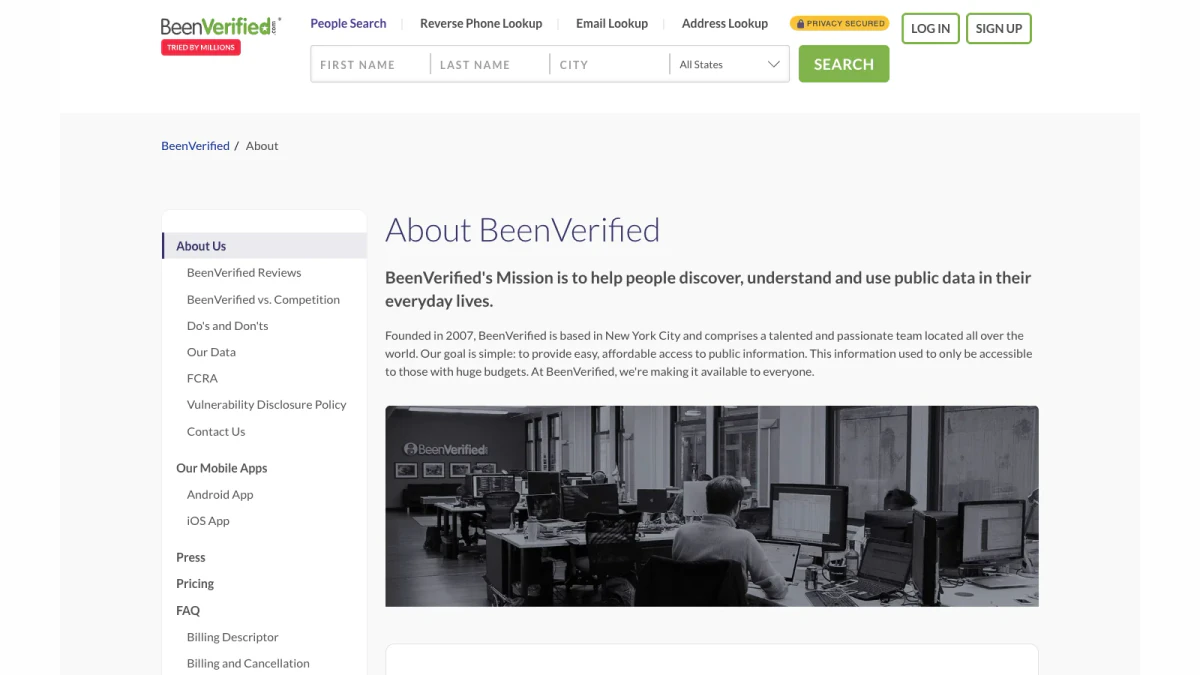The width and height of the screenshot is (1200, 675).
Task: Open Do's and Don'ts sidebar link
Action: point(227,326)
